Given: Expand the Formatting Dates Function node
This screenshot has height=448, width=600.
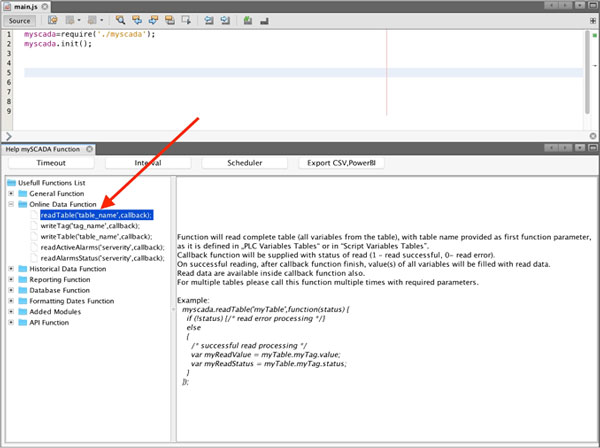Looking at the screenshot, I should (x=11, y=301).
